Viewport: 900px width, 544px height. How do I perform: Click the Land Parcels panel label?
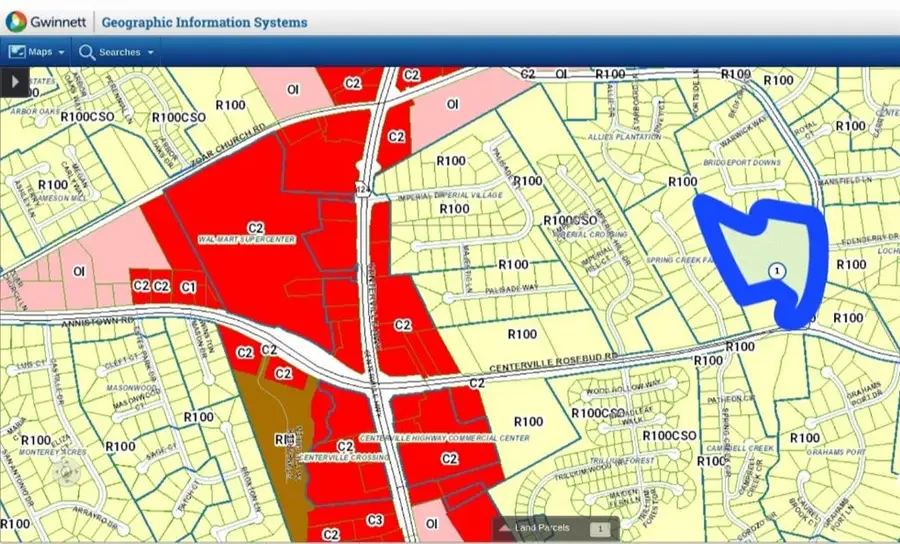pos(542,529)
